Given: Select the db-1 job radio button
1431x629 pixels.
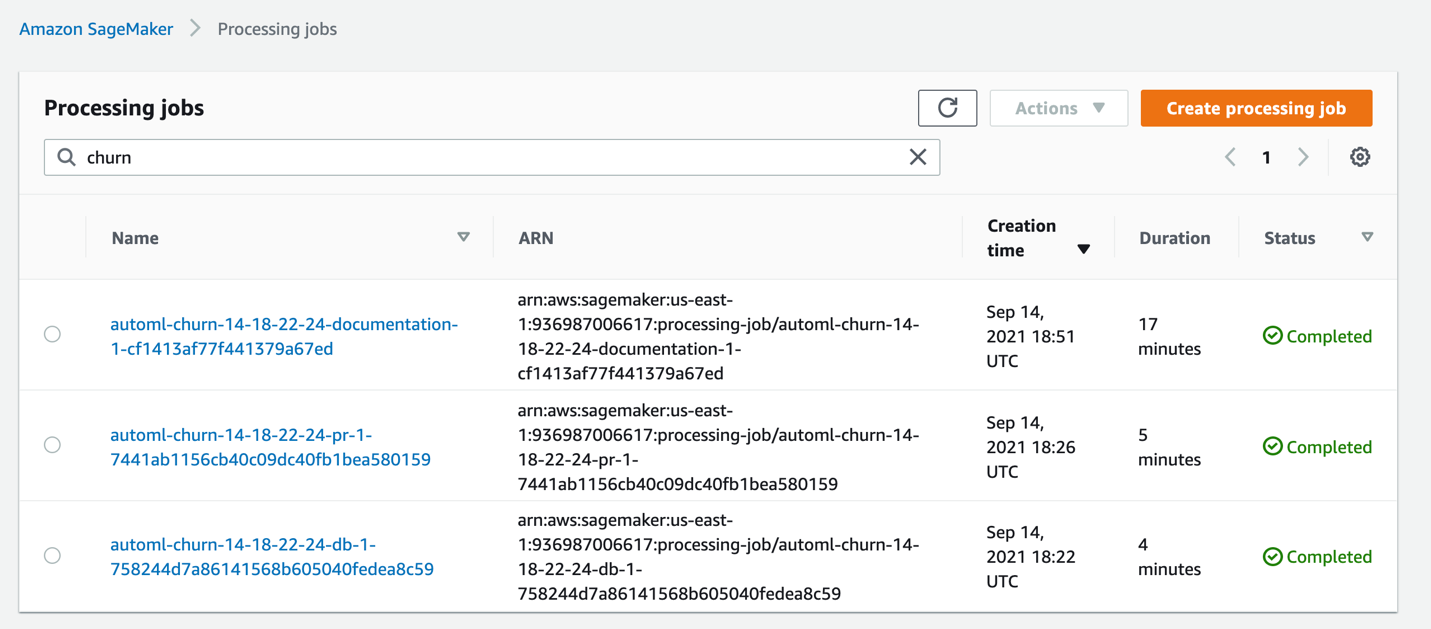Looking at the screenshot, I should 52,555.
